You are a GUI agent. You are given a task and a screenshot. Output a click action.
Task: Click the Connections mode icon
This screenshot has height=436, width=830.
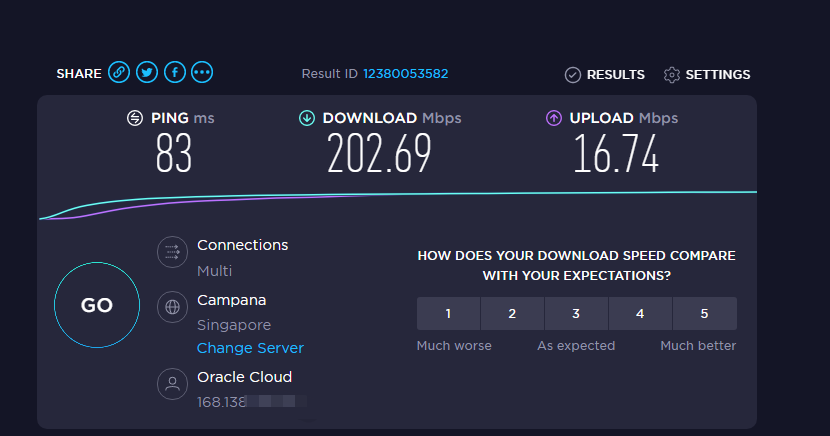tap(172, 252)
